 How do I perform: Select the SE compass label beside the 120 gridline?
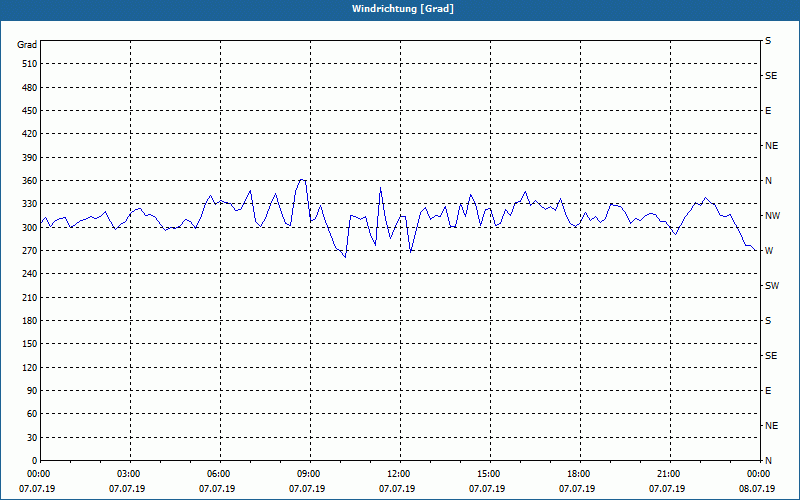pyautogui.click(x=771, y=356)
